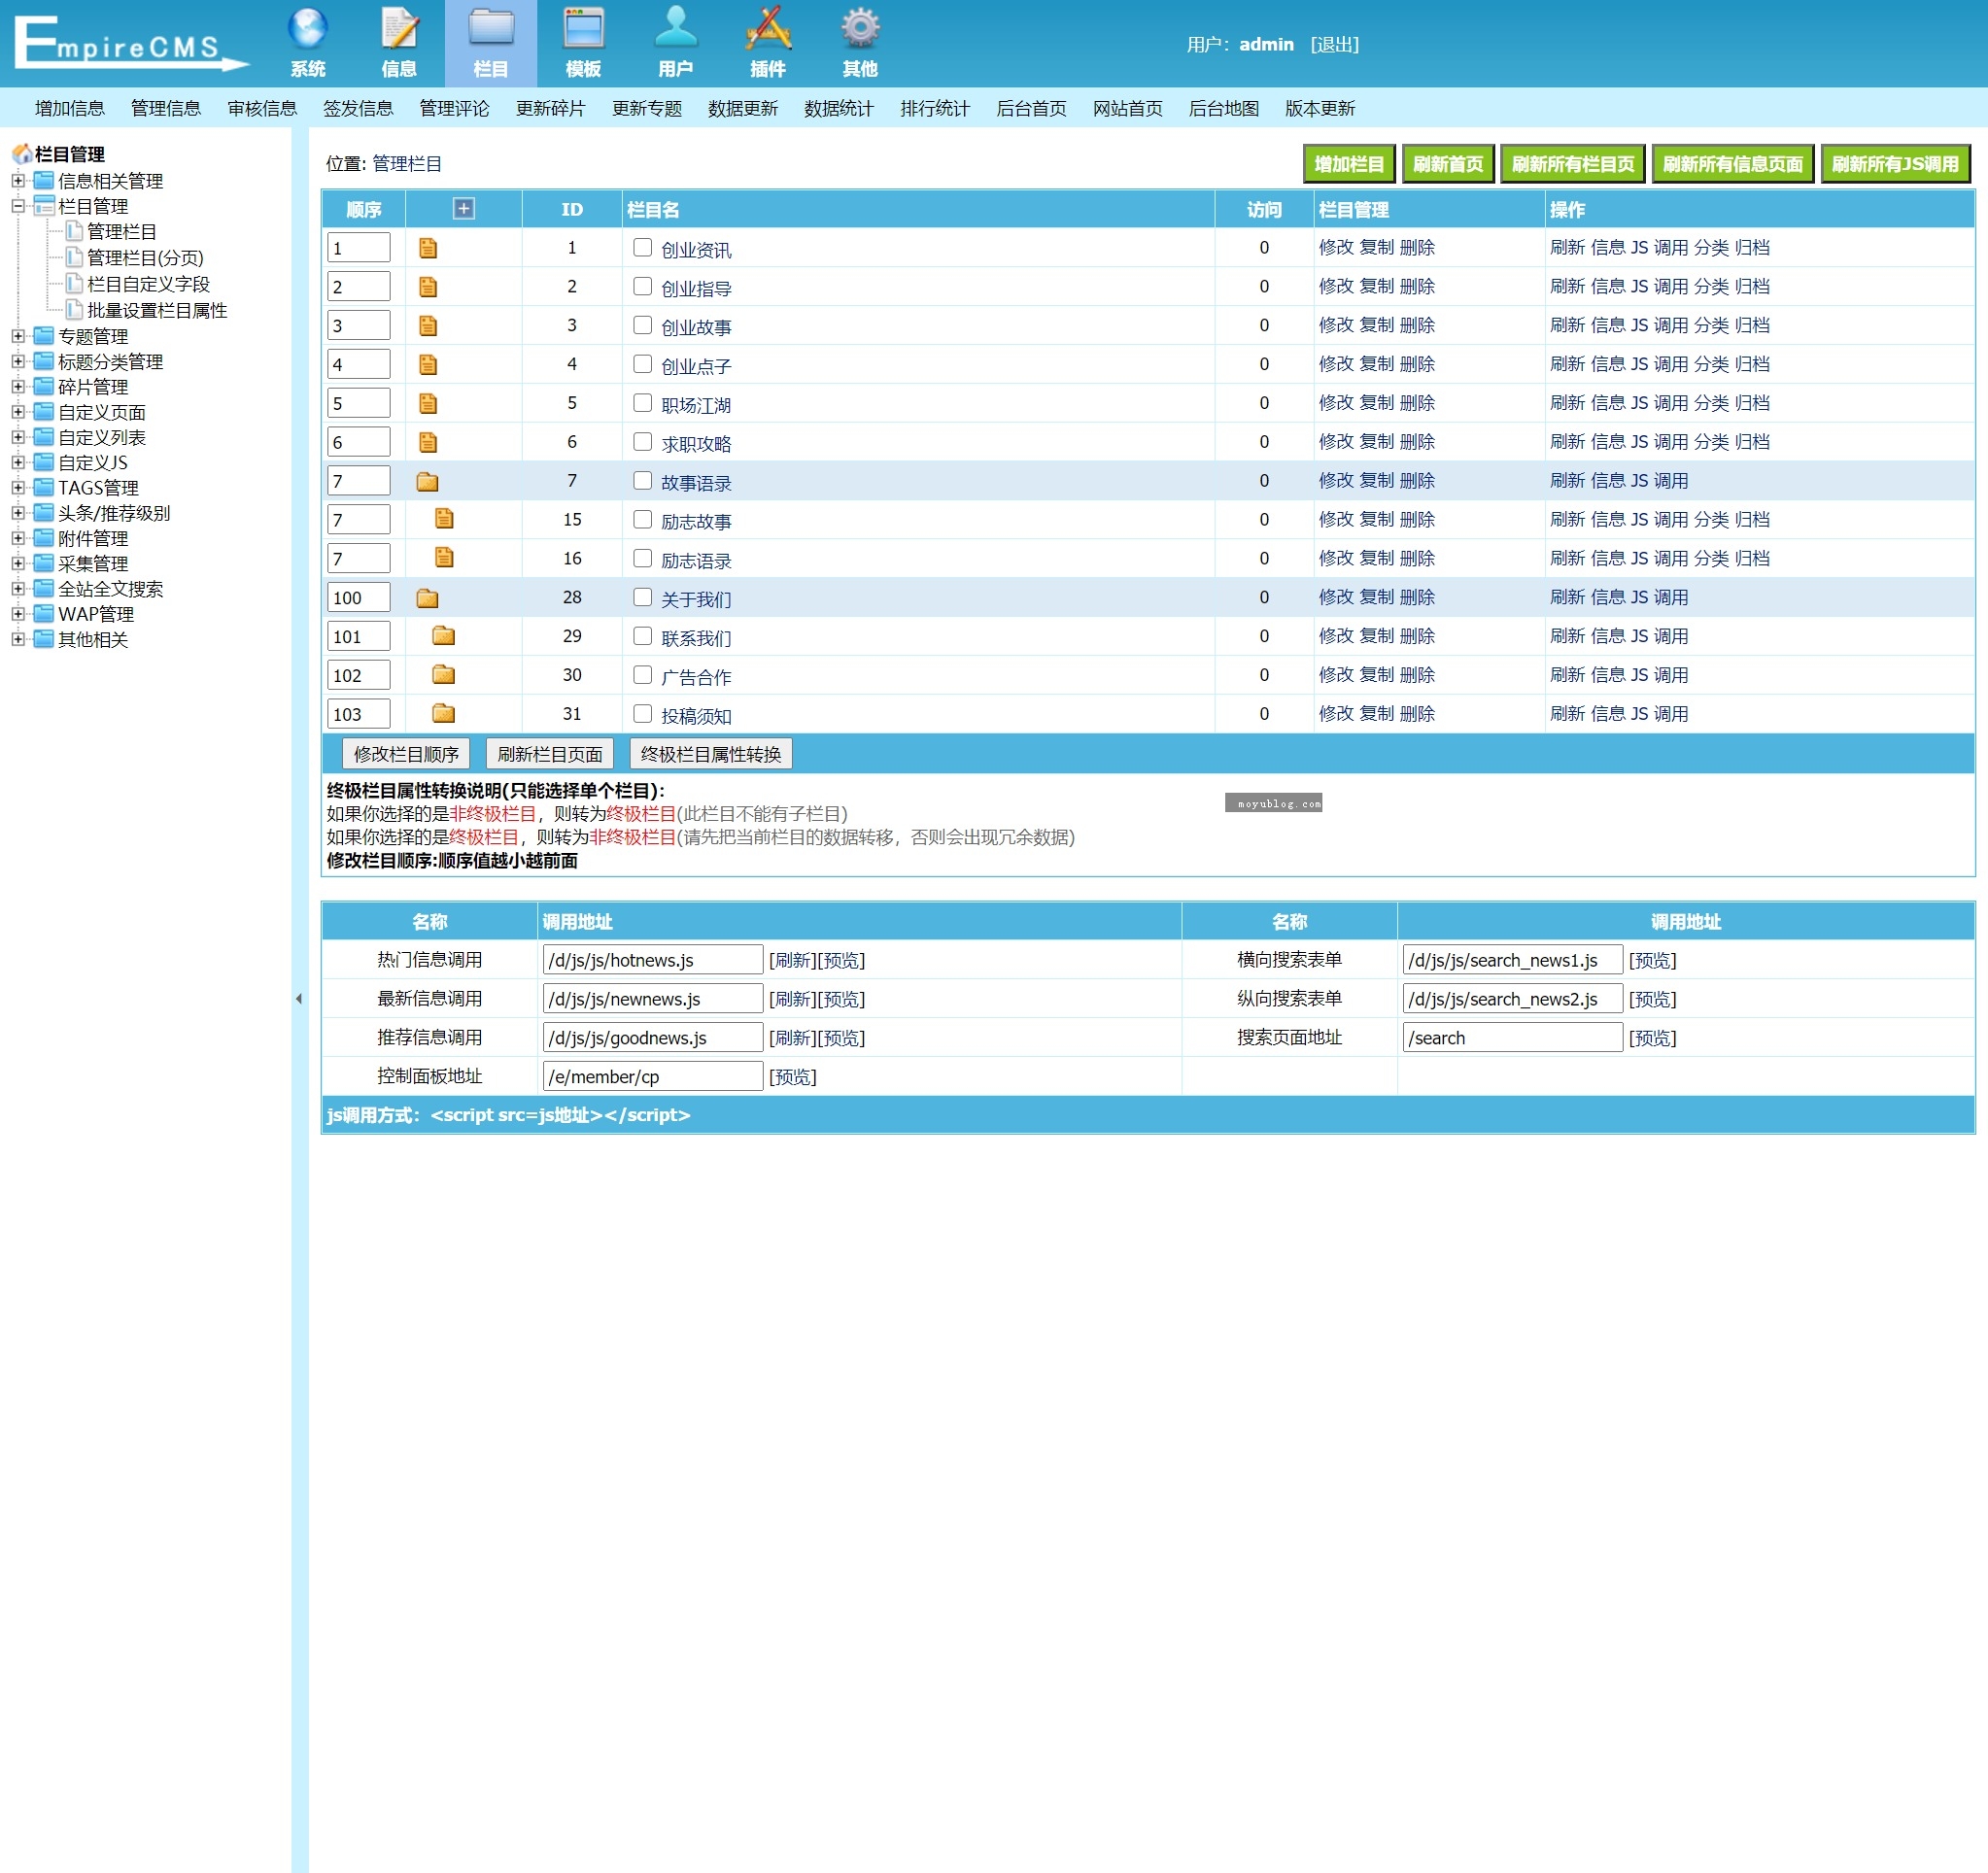Screen dimensions: 1988x1873
Task: Open 批量设置栏目属性 tree item
Action: 157,310
